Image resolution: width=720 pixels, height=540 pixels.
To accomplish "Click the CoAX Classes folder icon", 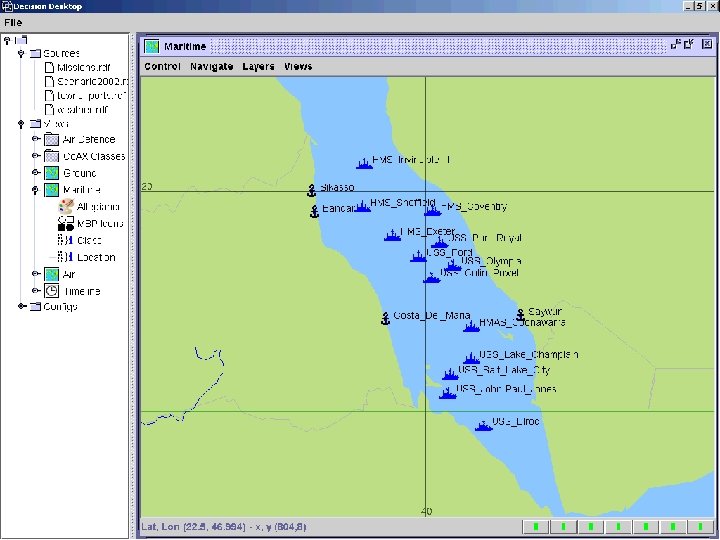I will pyautogui.click(x=51, y=156).
